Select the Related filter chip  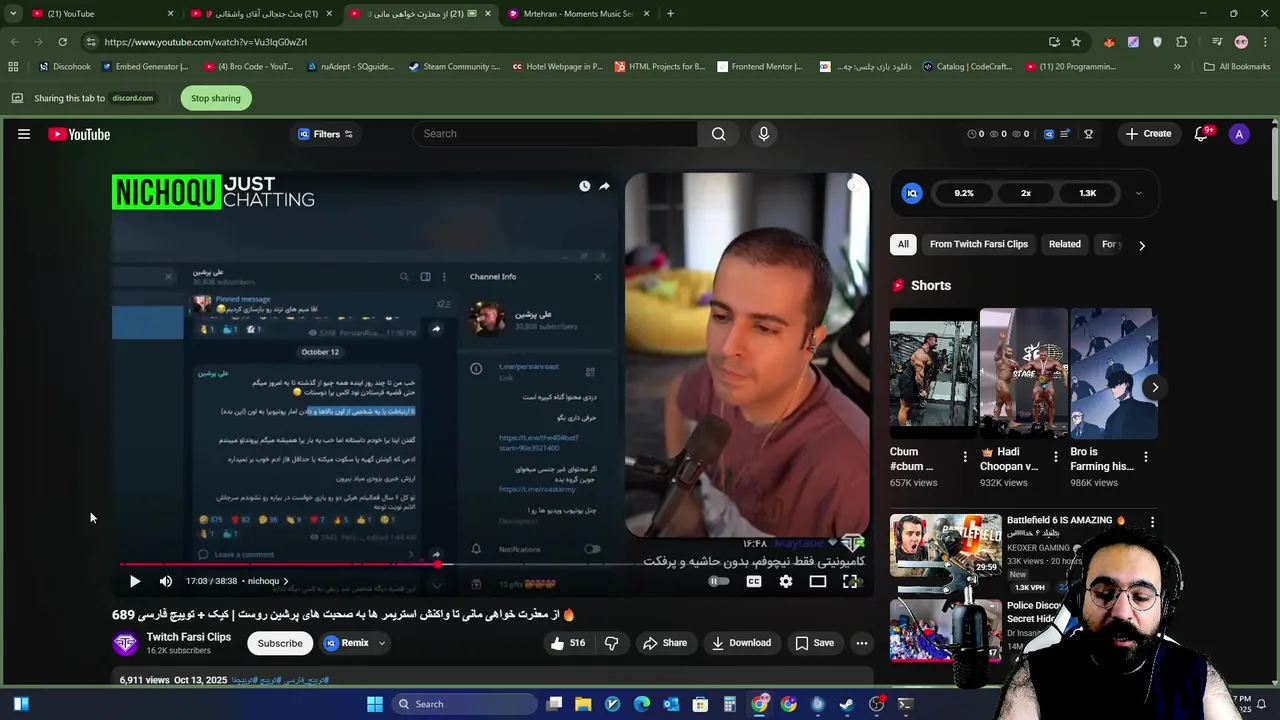[1064, 244]
